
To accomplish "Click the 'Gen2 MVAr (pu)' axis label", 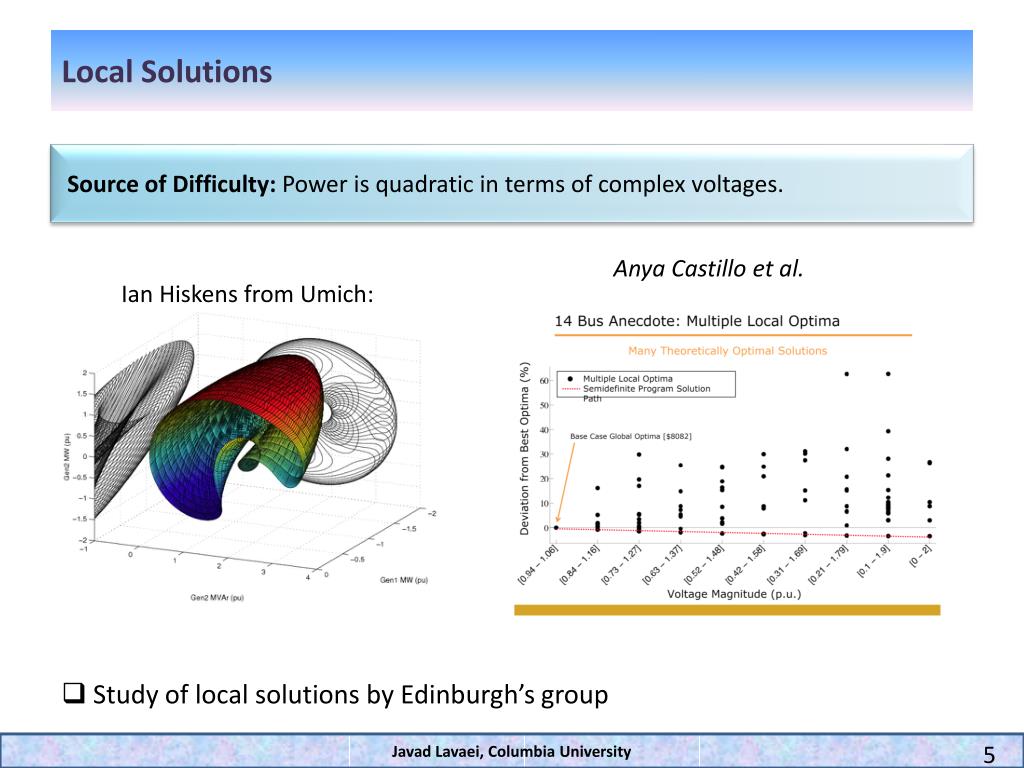I will [x=217, y=598].
